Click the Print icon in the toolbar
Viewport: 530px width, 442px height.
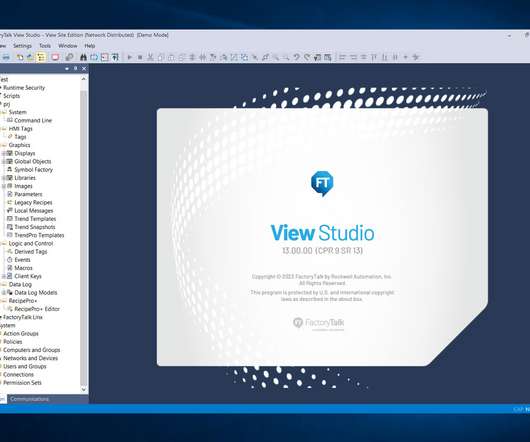[x=6, y=57]
